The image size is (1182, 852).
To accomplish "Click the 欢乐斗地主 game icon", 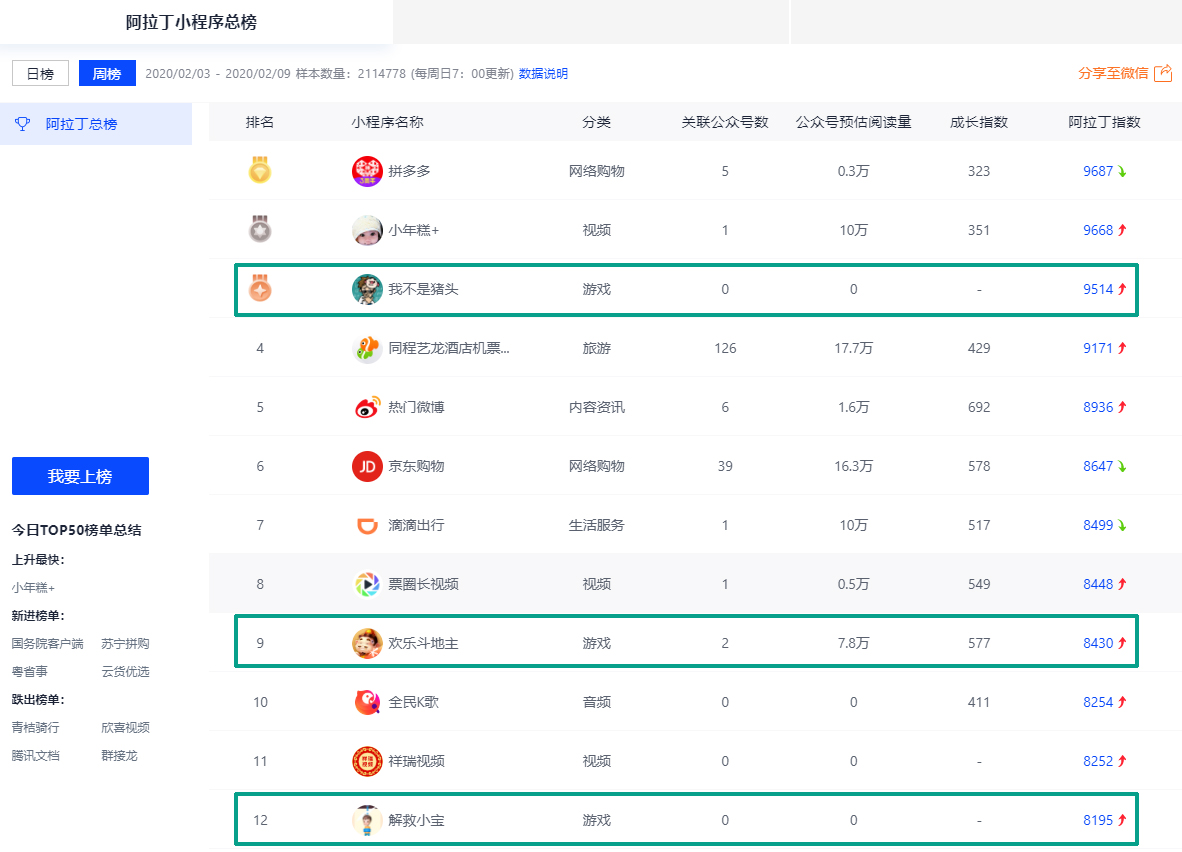I will pyautogui.click(x=367, y=643).
